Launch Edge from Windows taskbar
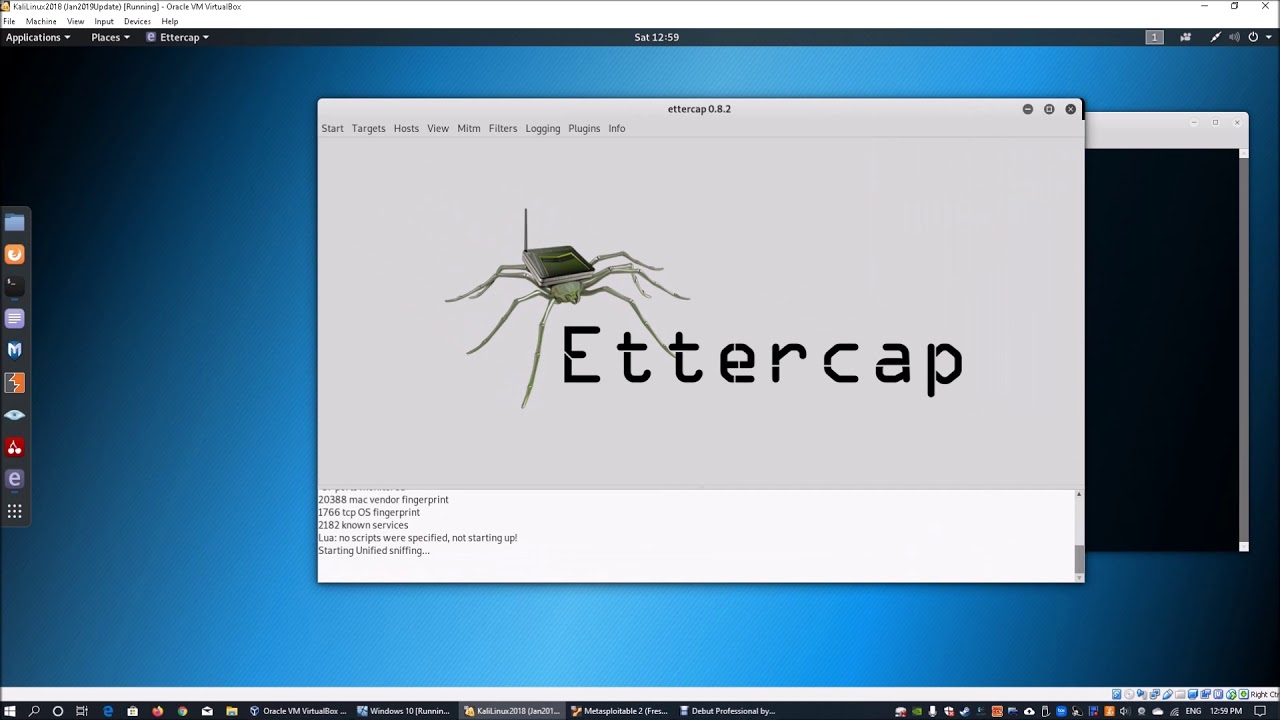 (108, 711)
